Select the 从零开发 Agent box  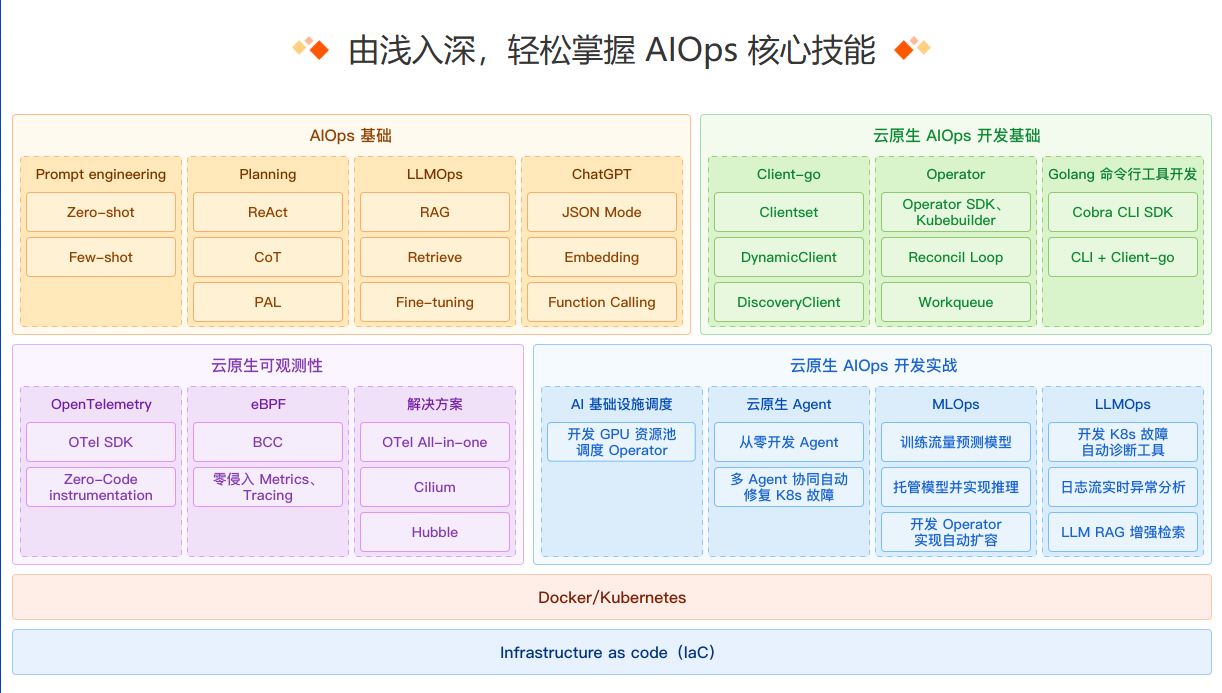[x=789, y=442]
